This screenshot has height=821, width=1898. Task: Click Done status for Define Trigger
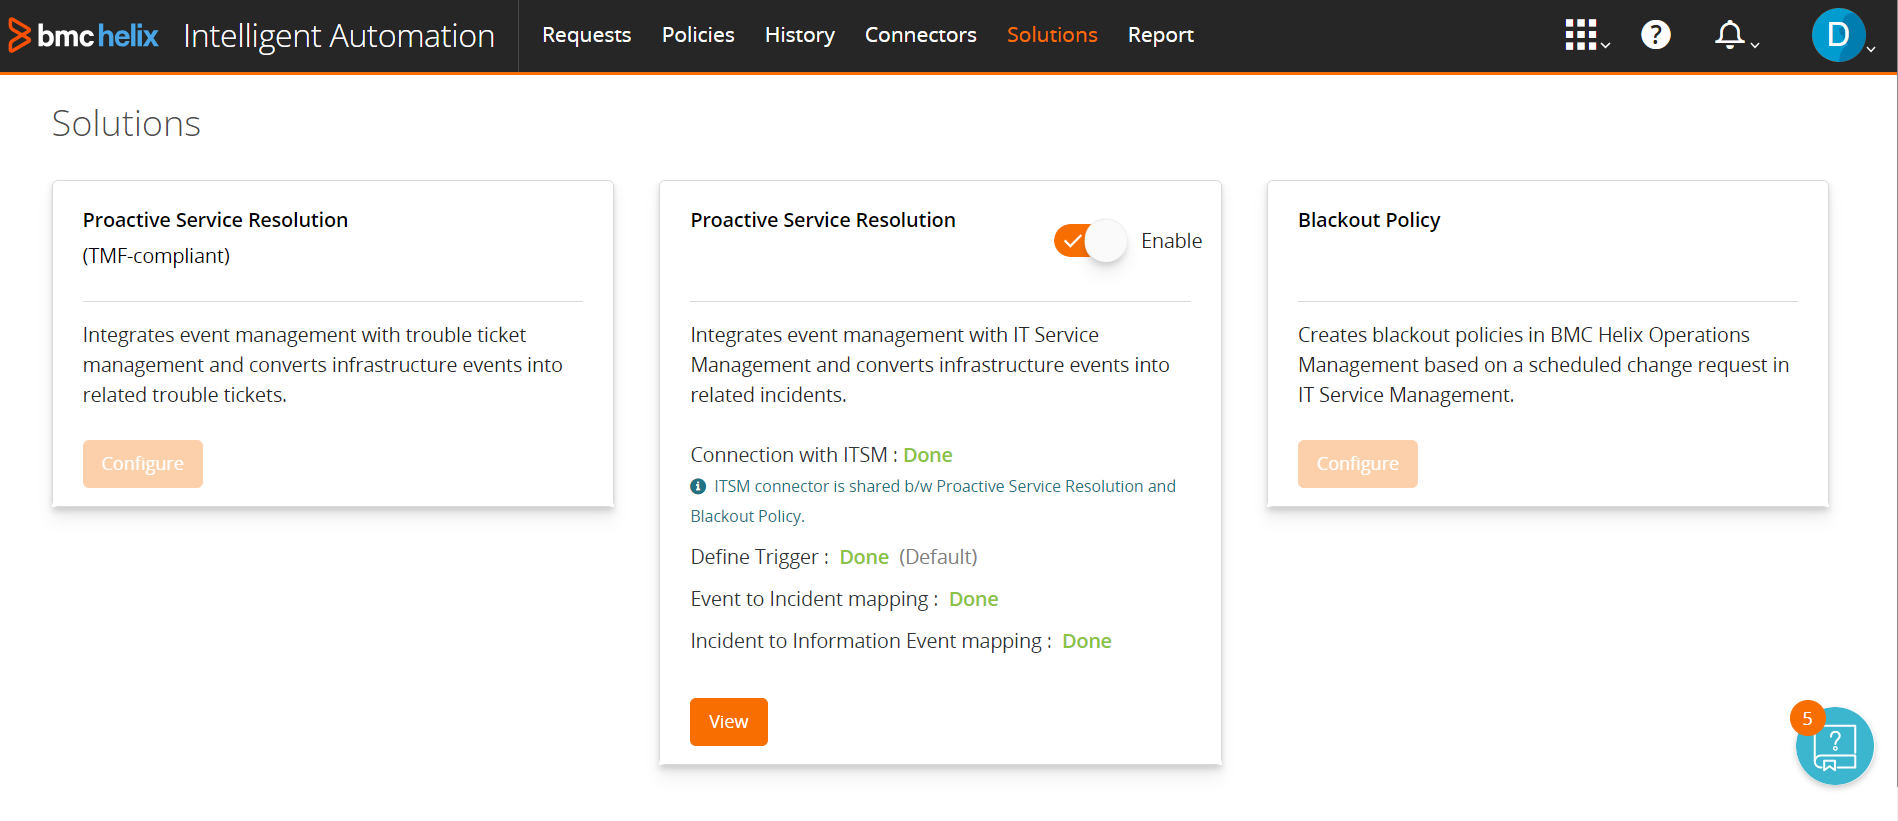tap(864, 557)
